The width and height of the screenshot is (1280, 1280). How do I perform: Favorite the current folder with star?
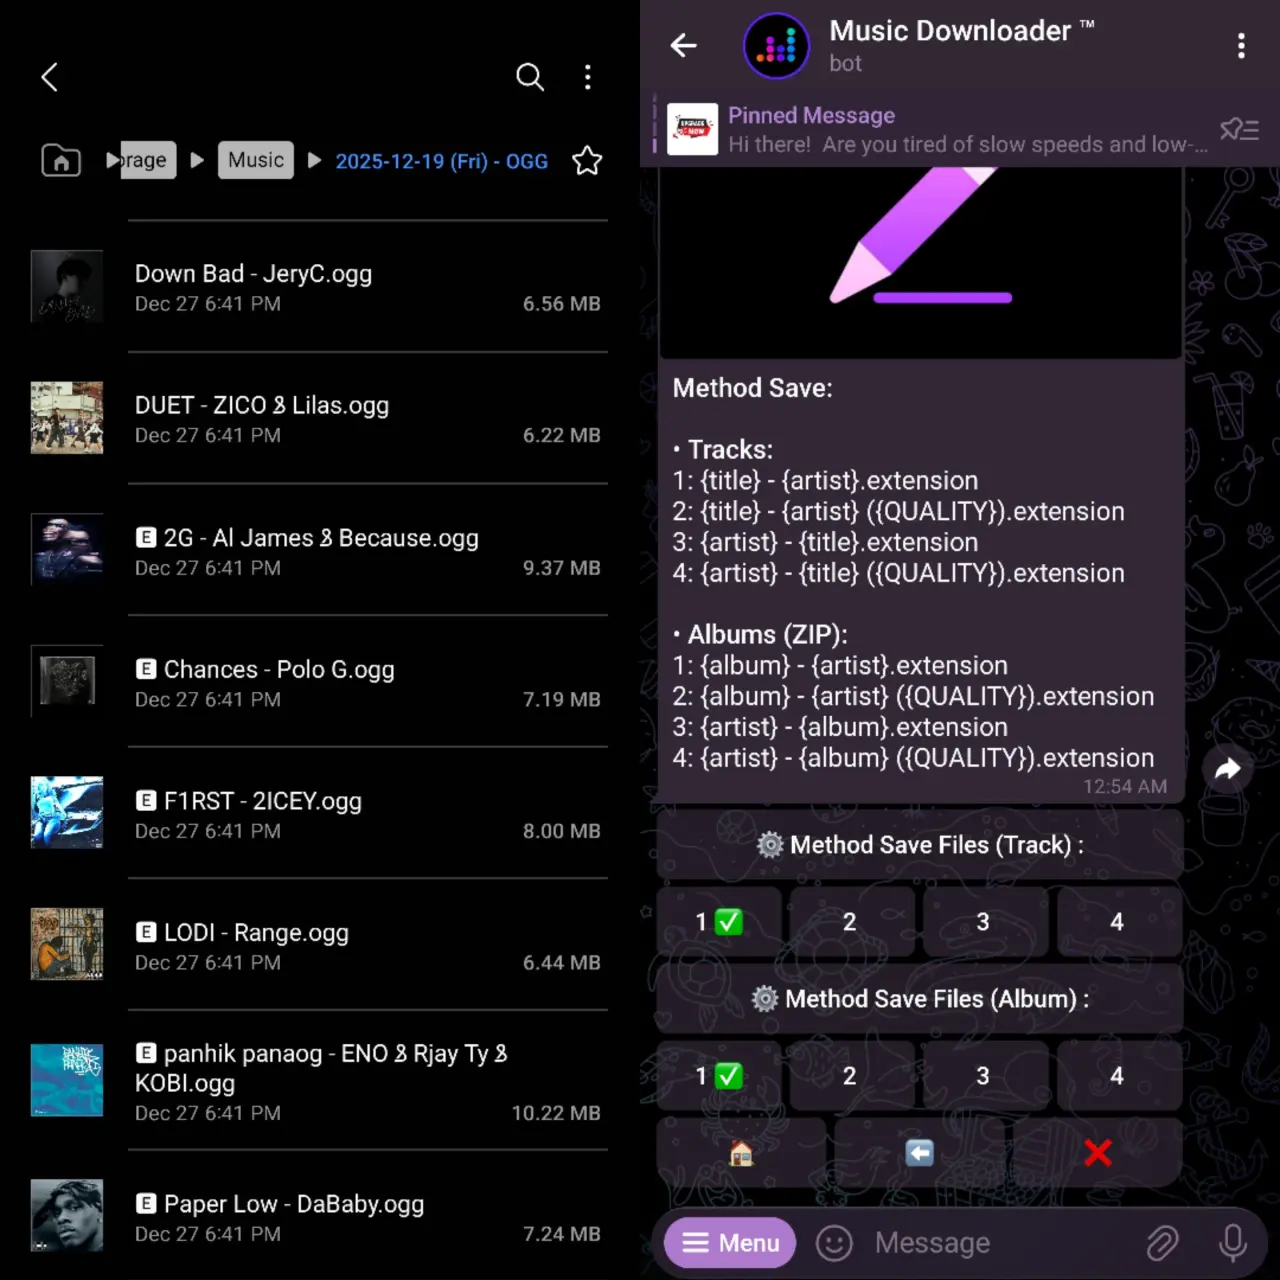click(587, 160)
